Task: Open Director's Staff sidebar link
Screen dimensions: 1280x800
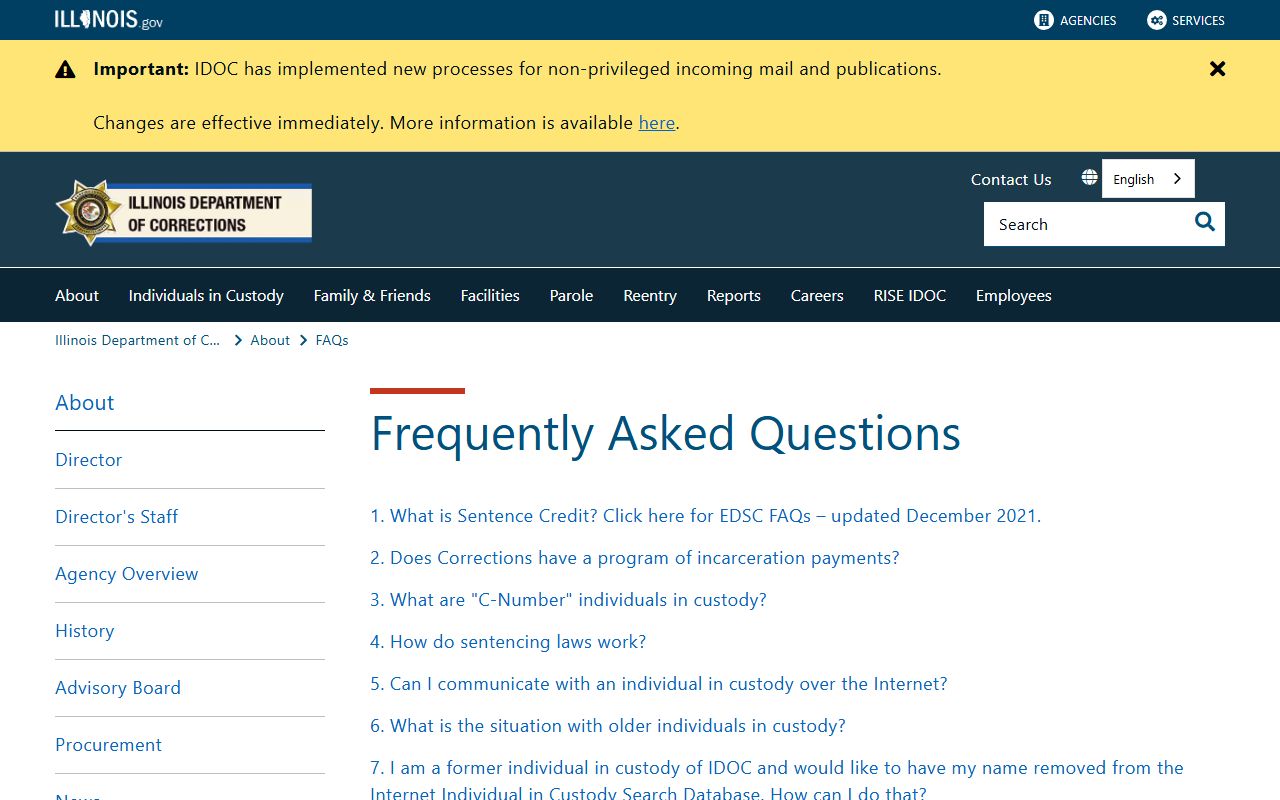Action: (x=117, y=517)
